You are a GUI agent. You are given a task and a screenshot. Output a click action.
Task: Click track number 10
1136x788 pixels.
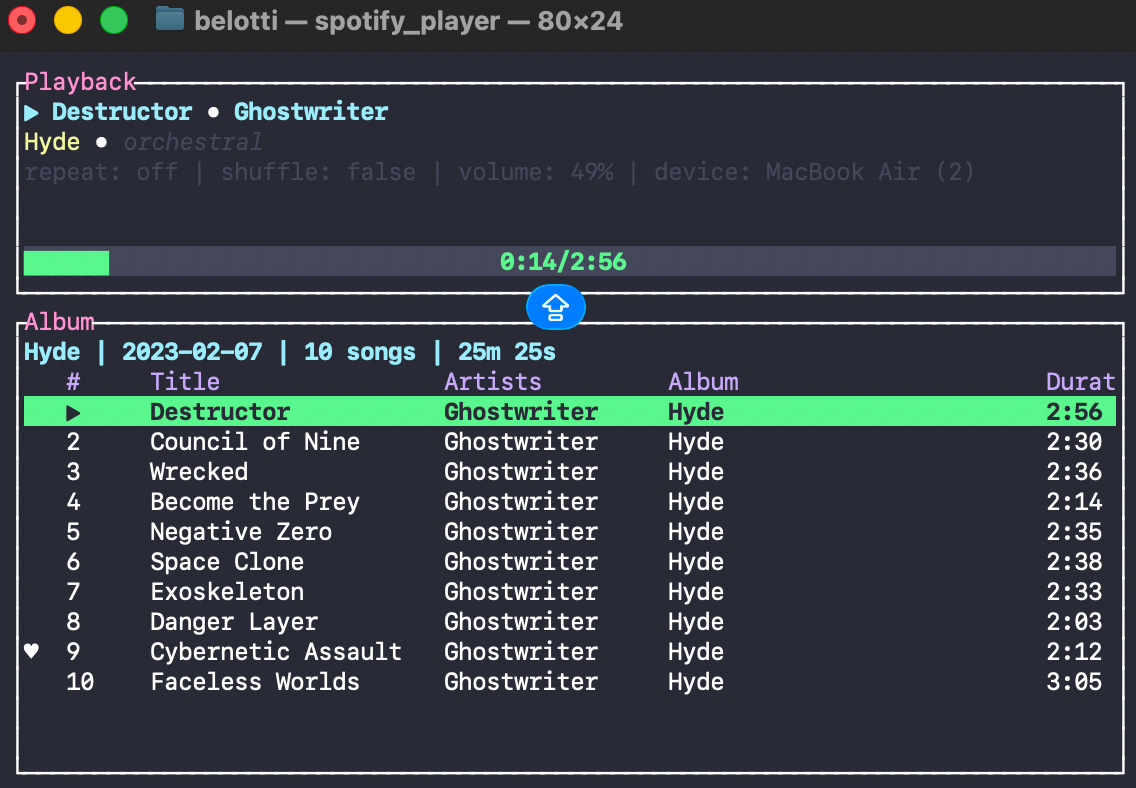[80, 682]
